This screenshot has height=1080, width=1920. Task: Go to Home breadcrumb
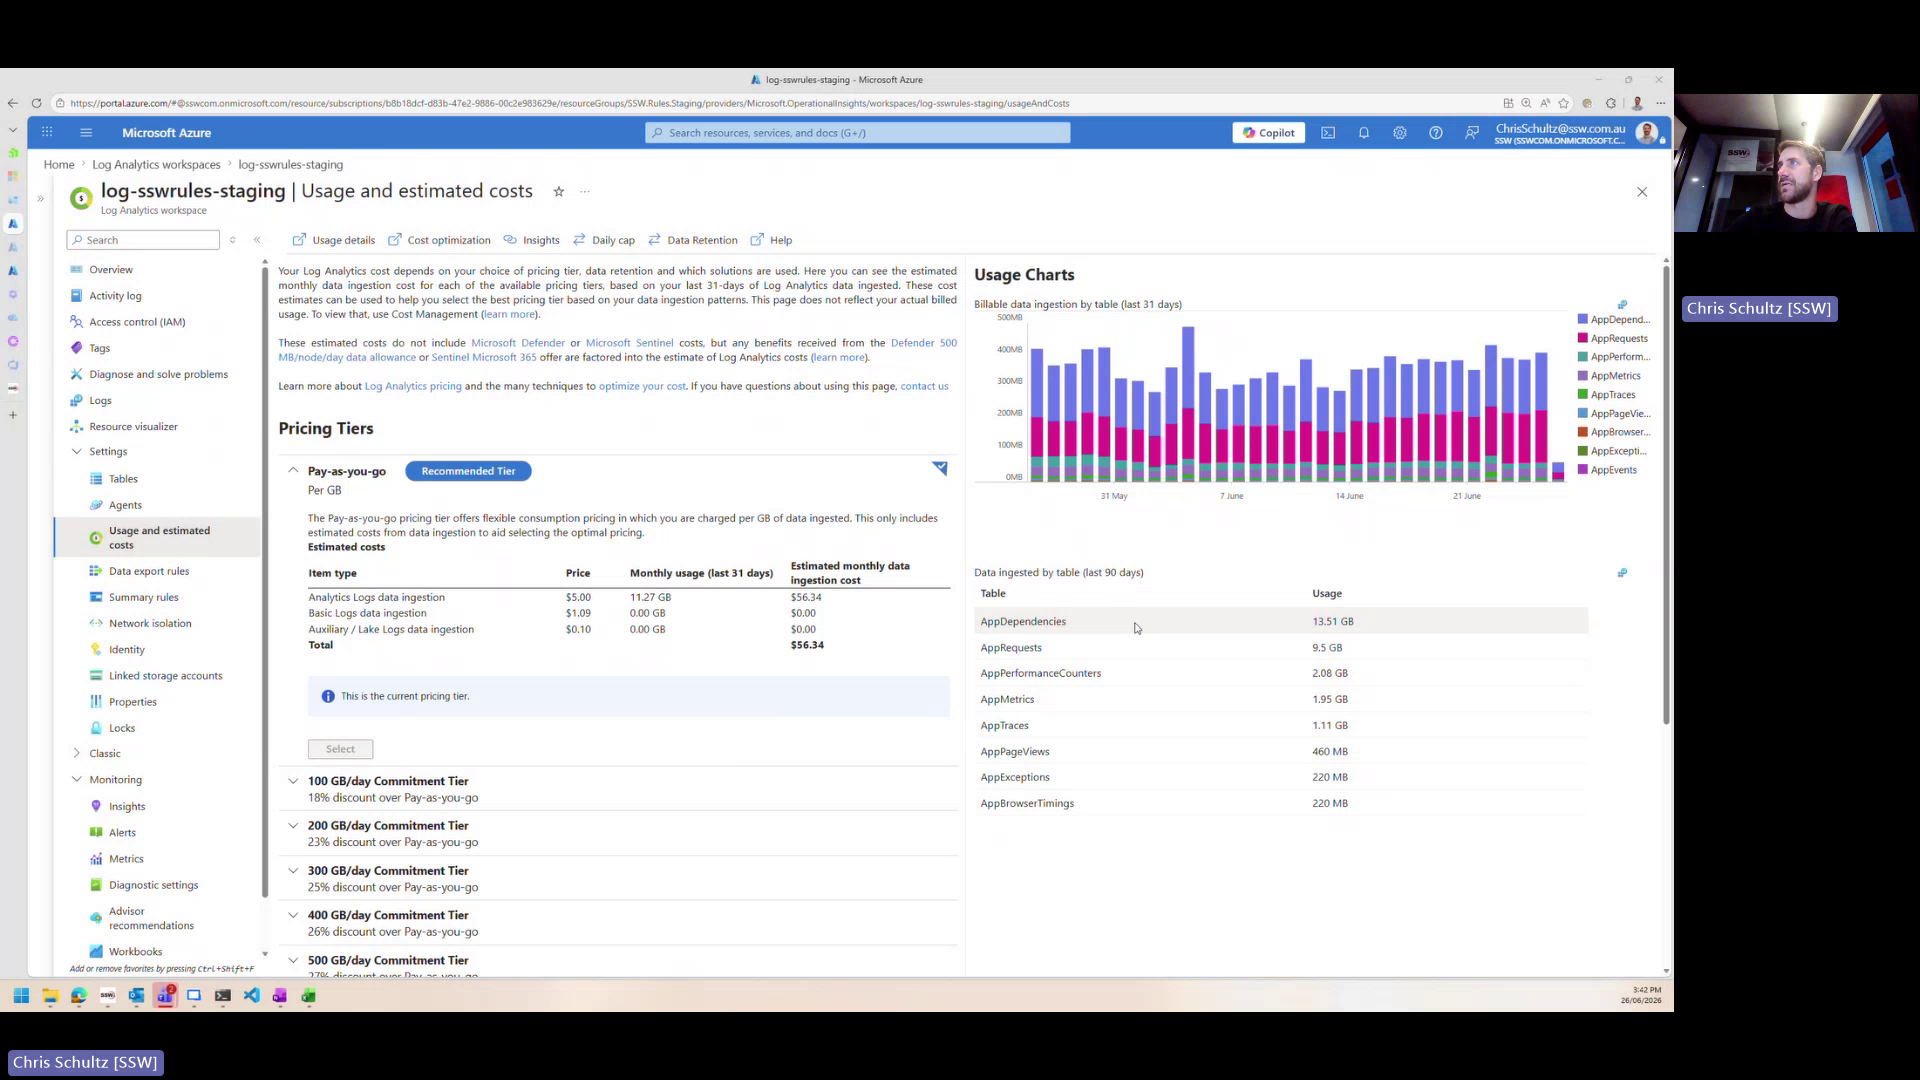click(59, 164)
